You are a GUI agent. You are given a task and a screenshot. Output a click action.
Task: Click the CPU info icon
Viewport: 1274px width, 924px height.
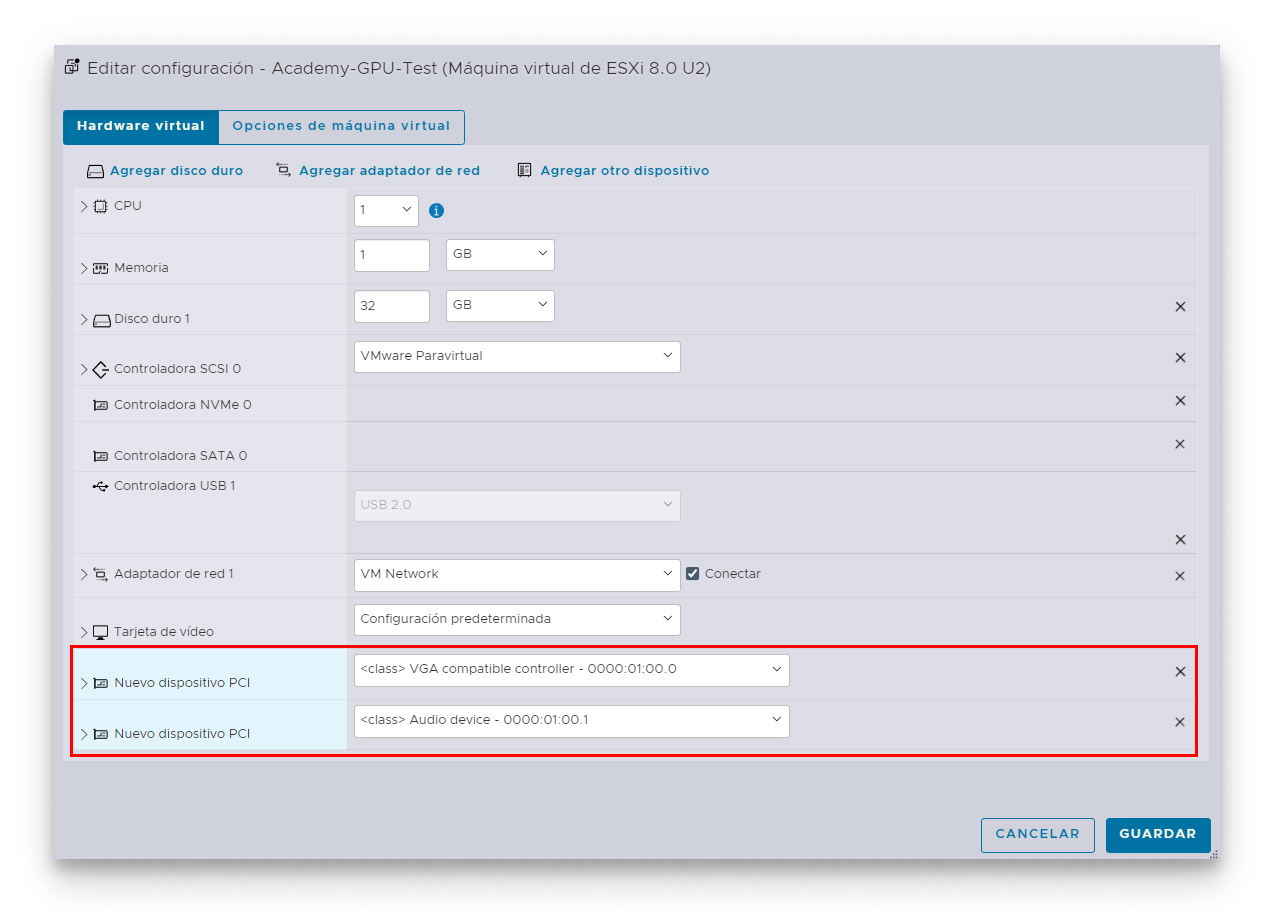click(436, 211)
